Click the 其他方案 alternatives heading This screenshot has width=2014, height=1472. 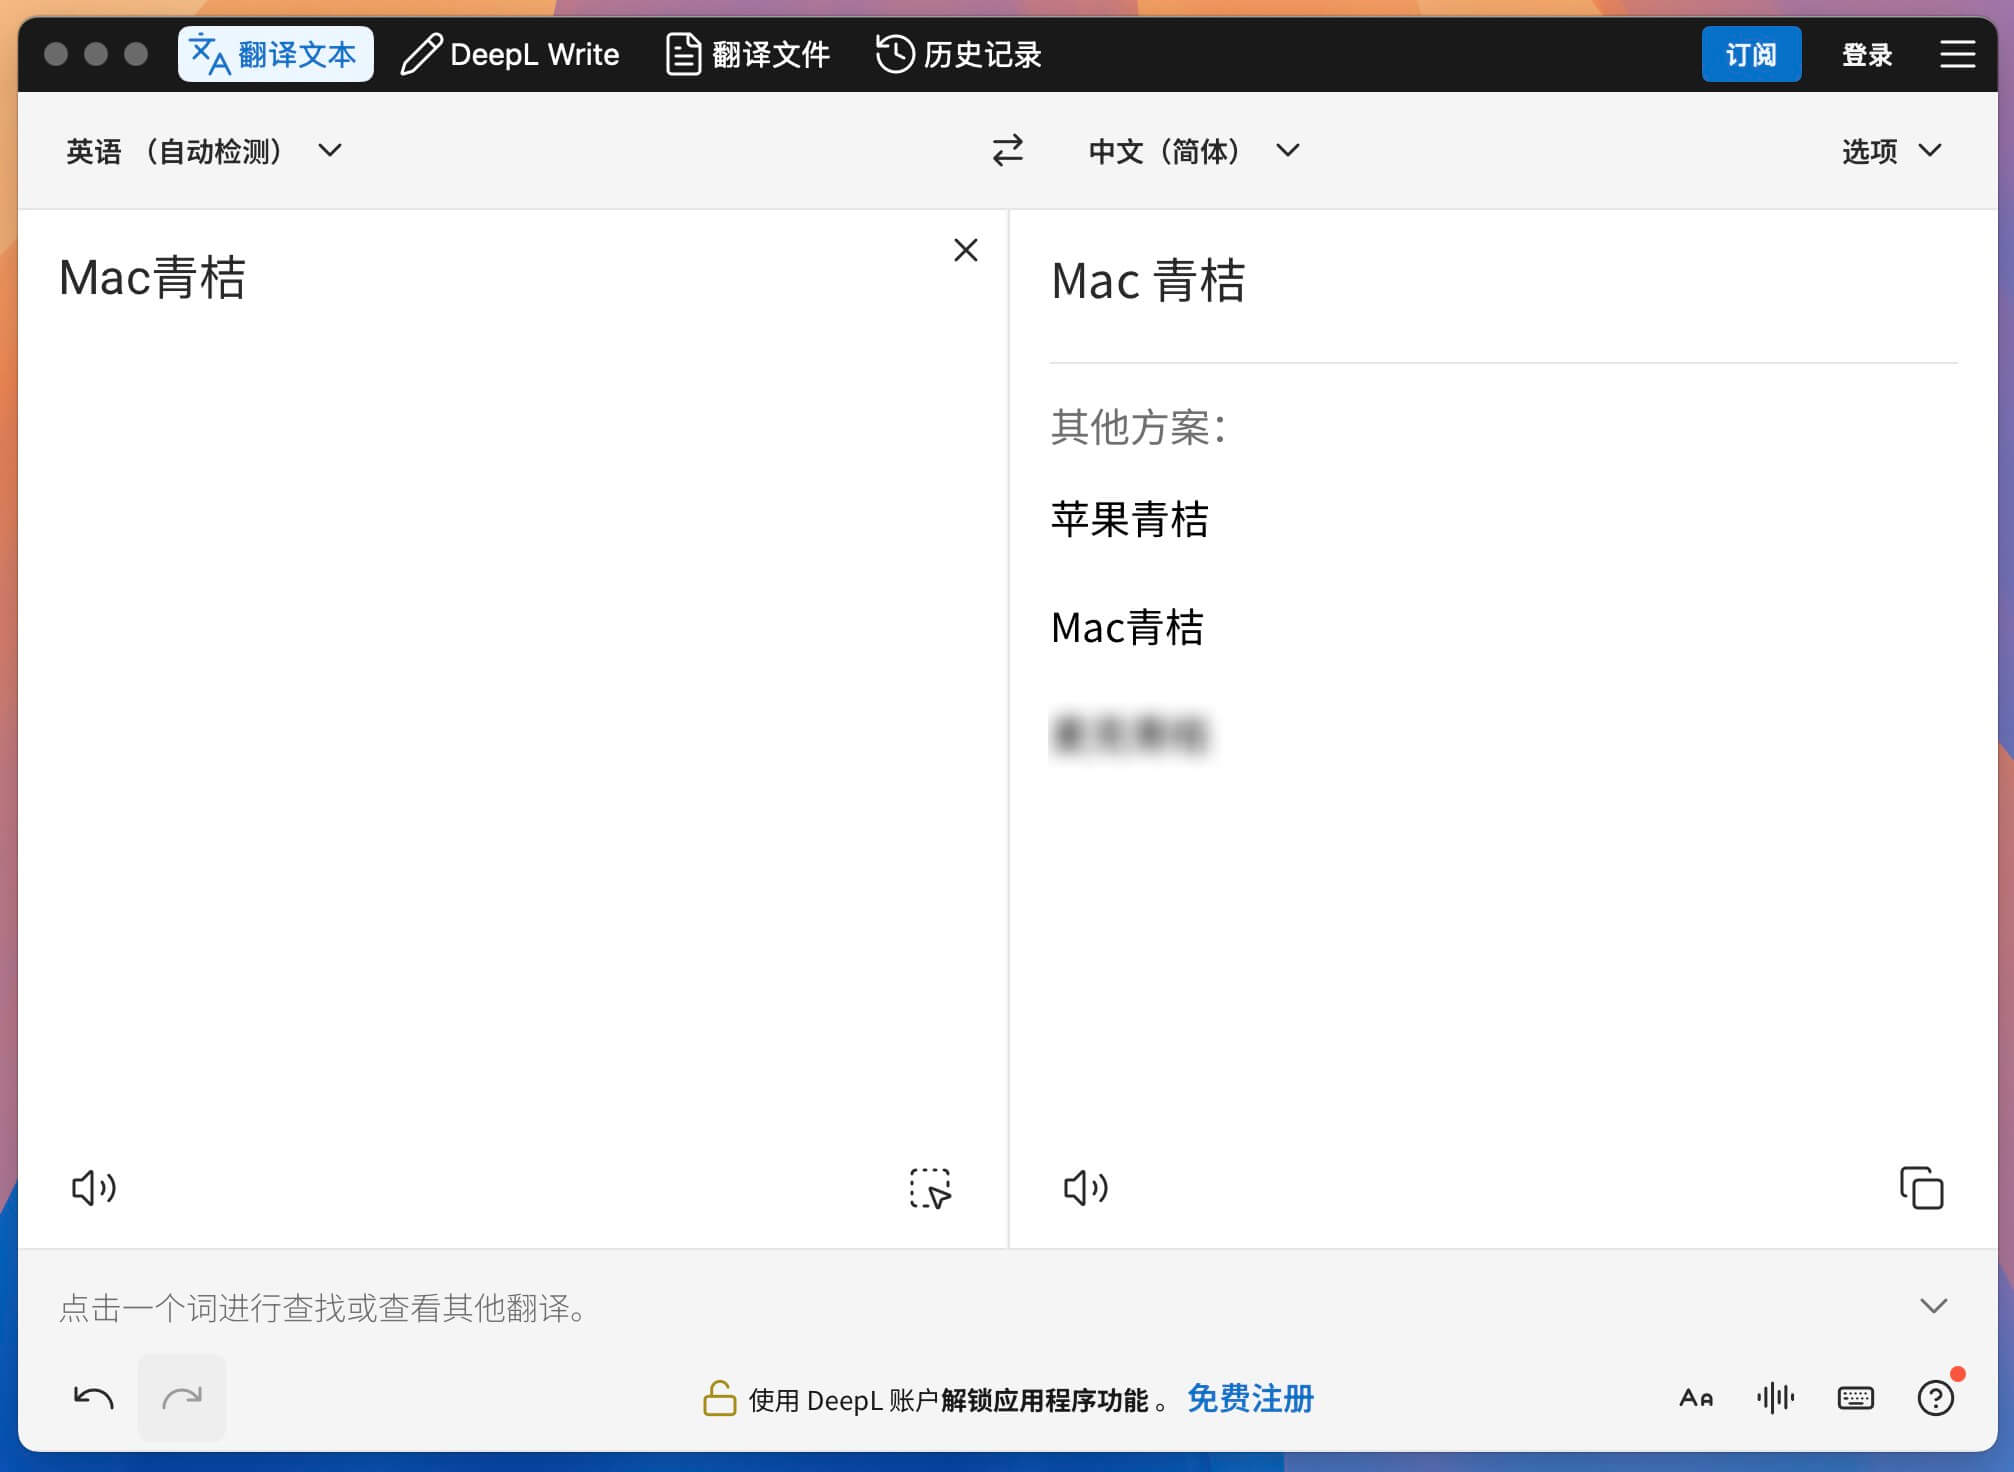coord(1138,427)
